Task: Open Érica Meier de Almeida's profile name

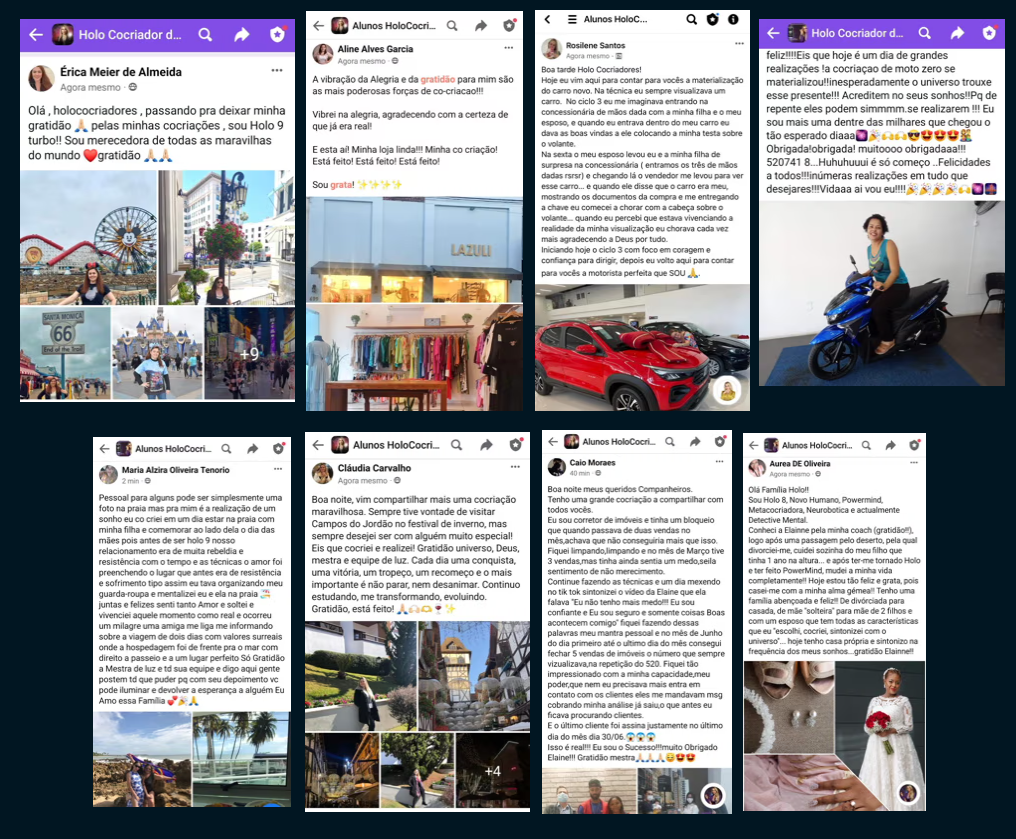Action: 123,72
